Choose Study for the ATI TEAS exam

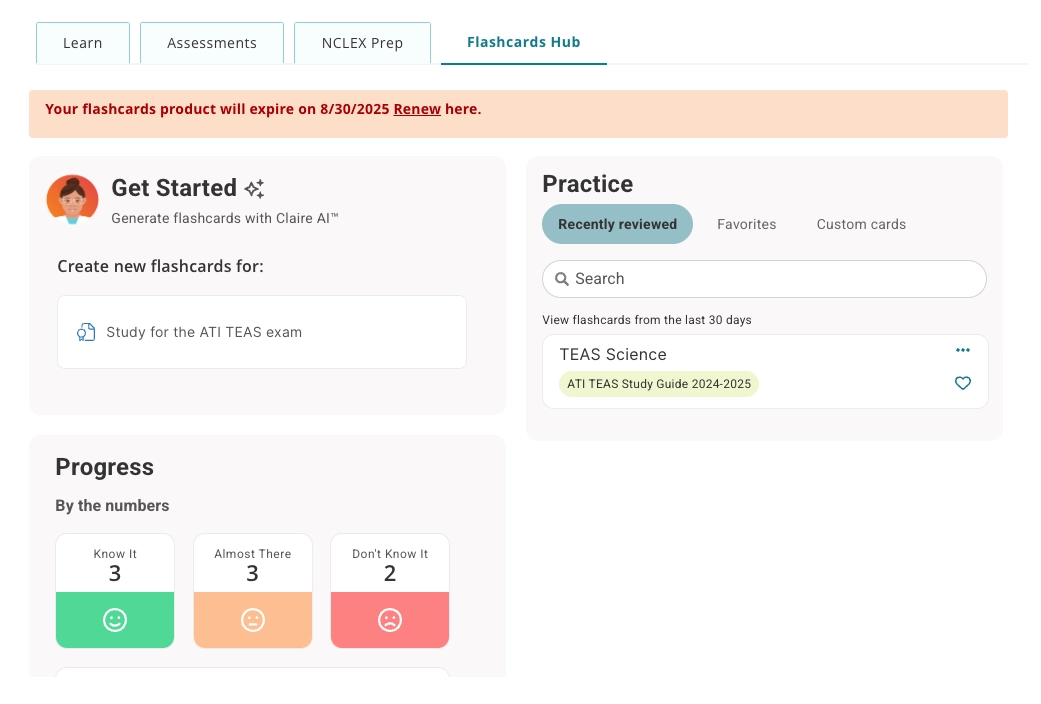262,332
